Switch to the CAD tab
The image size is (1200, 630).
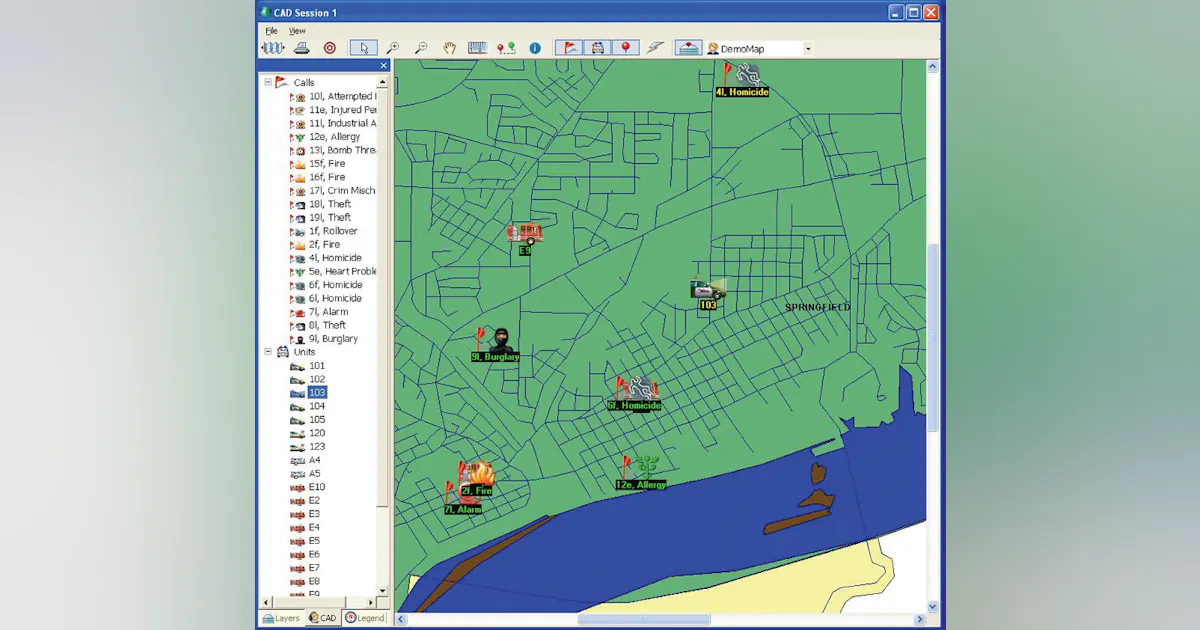point(322,618)
